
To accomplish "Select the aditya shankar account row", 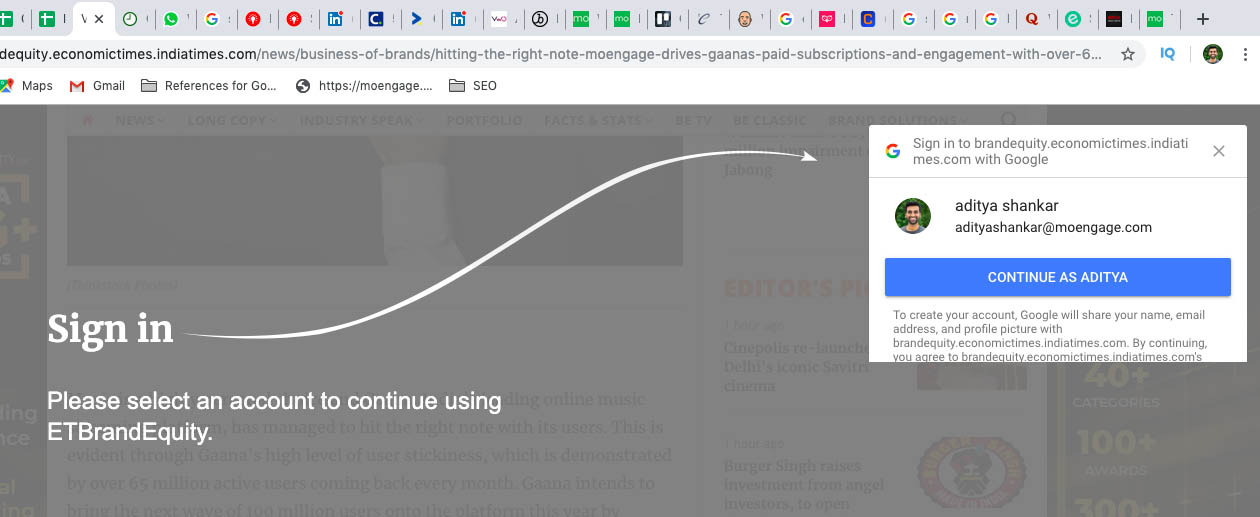I will click(1058, 216).
